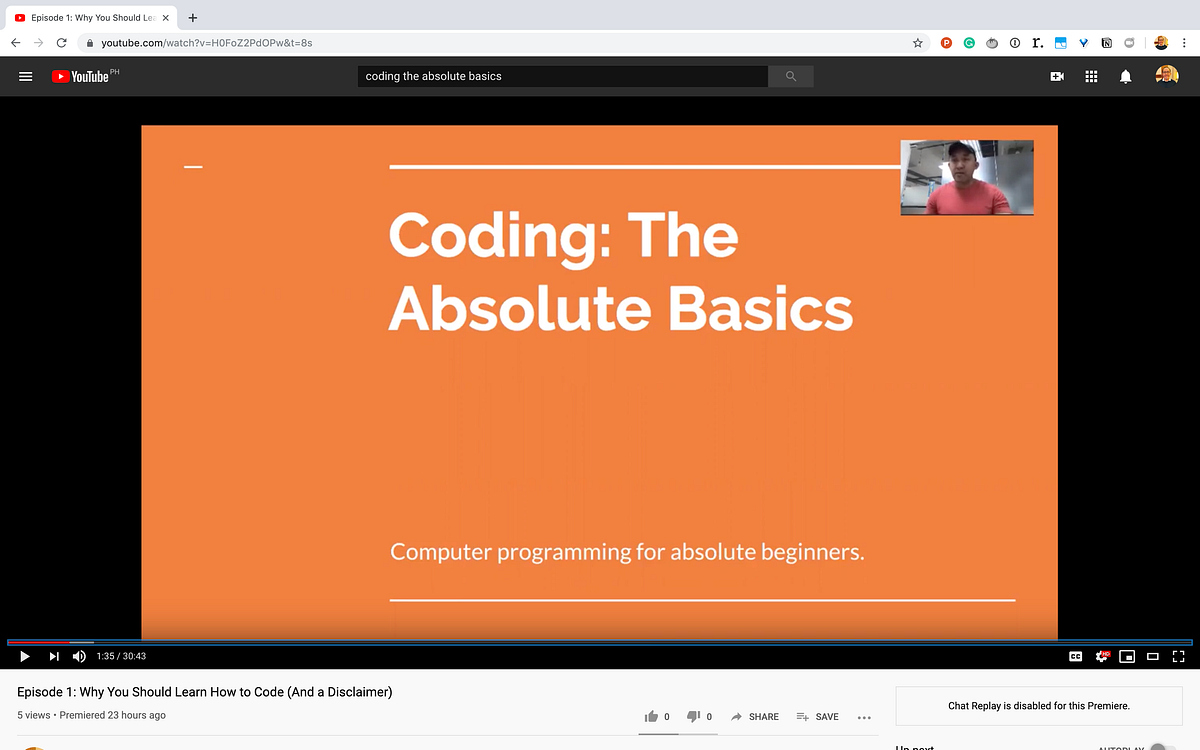1200x750 pixels.
Task: Open the Notion web clipper extension
Action: (x=1106, y=43)
